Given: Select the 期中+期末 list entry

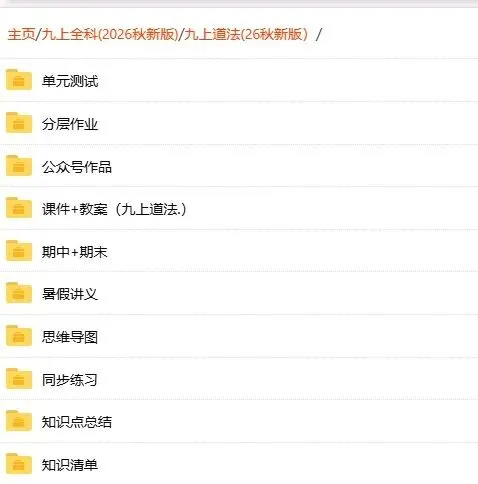Looking at the screenshot, I should click(75, 252).
